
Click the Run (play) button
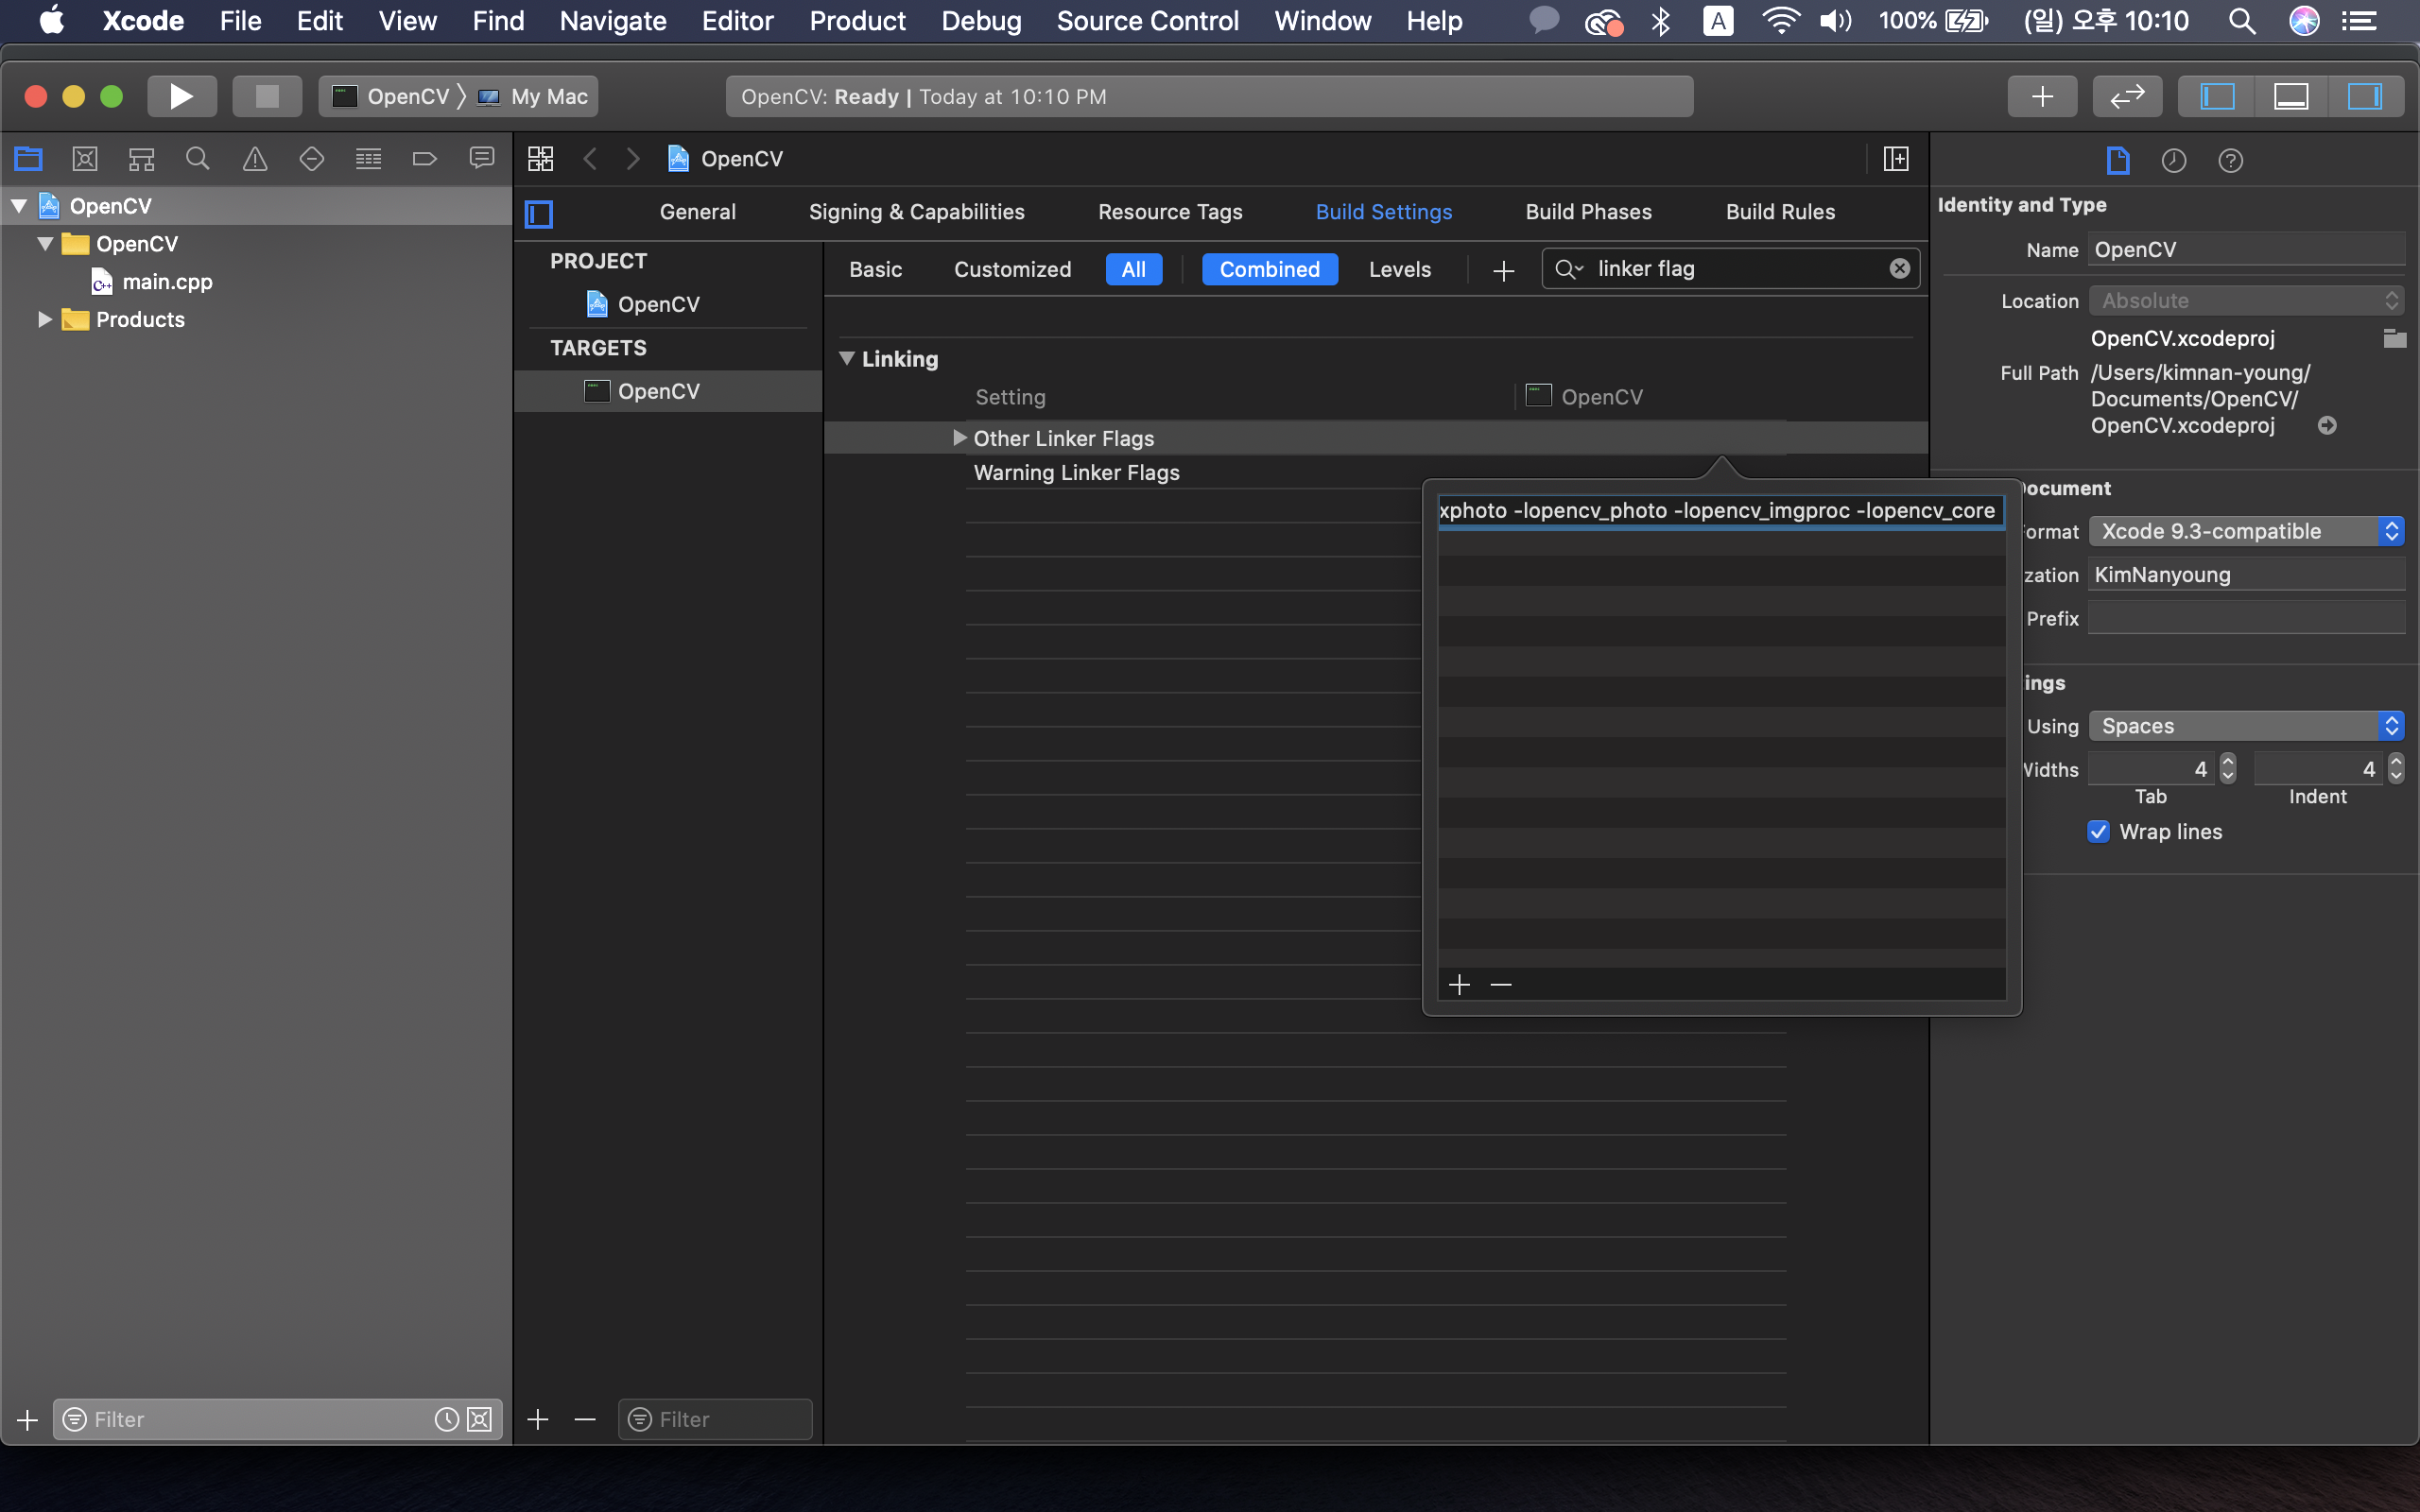pos(181,96)
